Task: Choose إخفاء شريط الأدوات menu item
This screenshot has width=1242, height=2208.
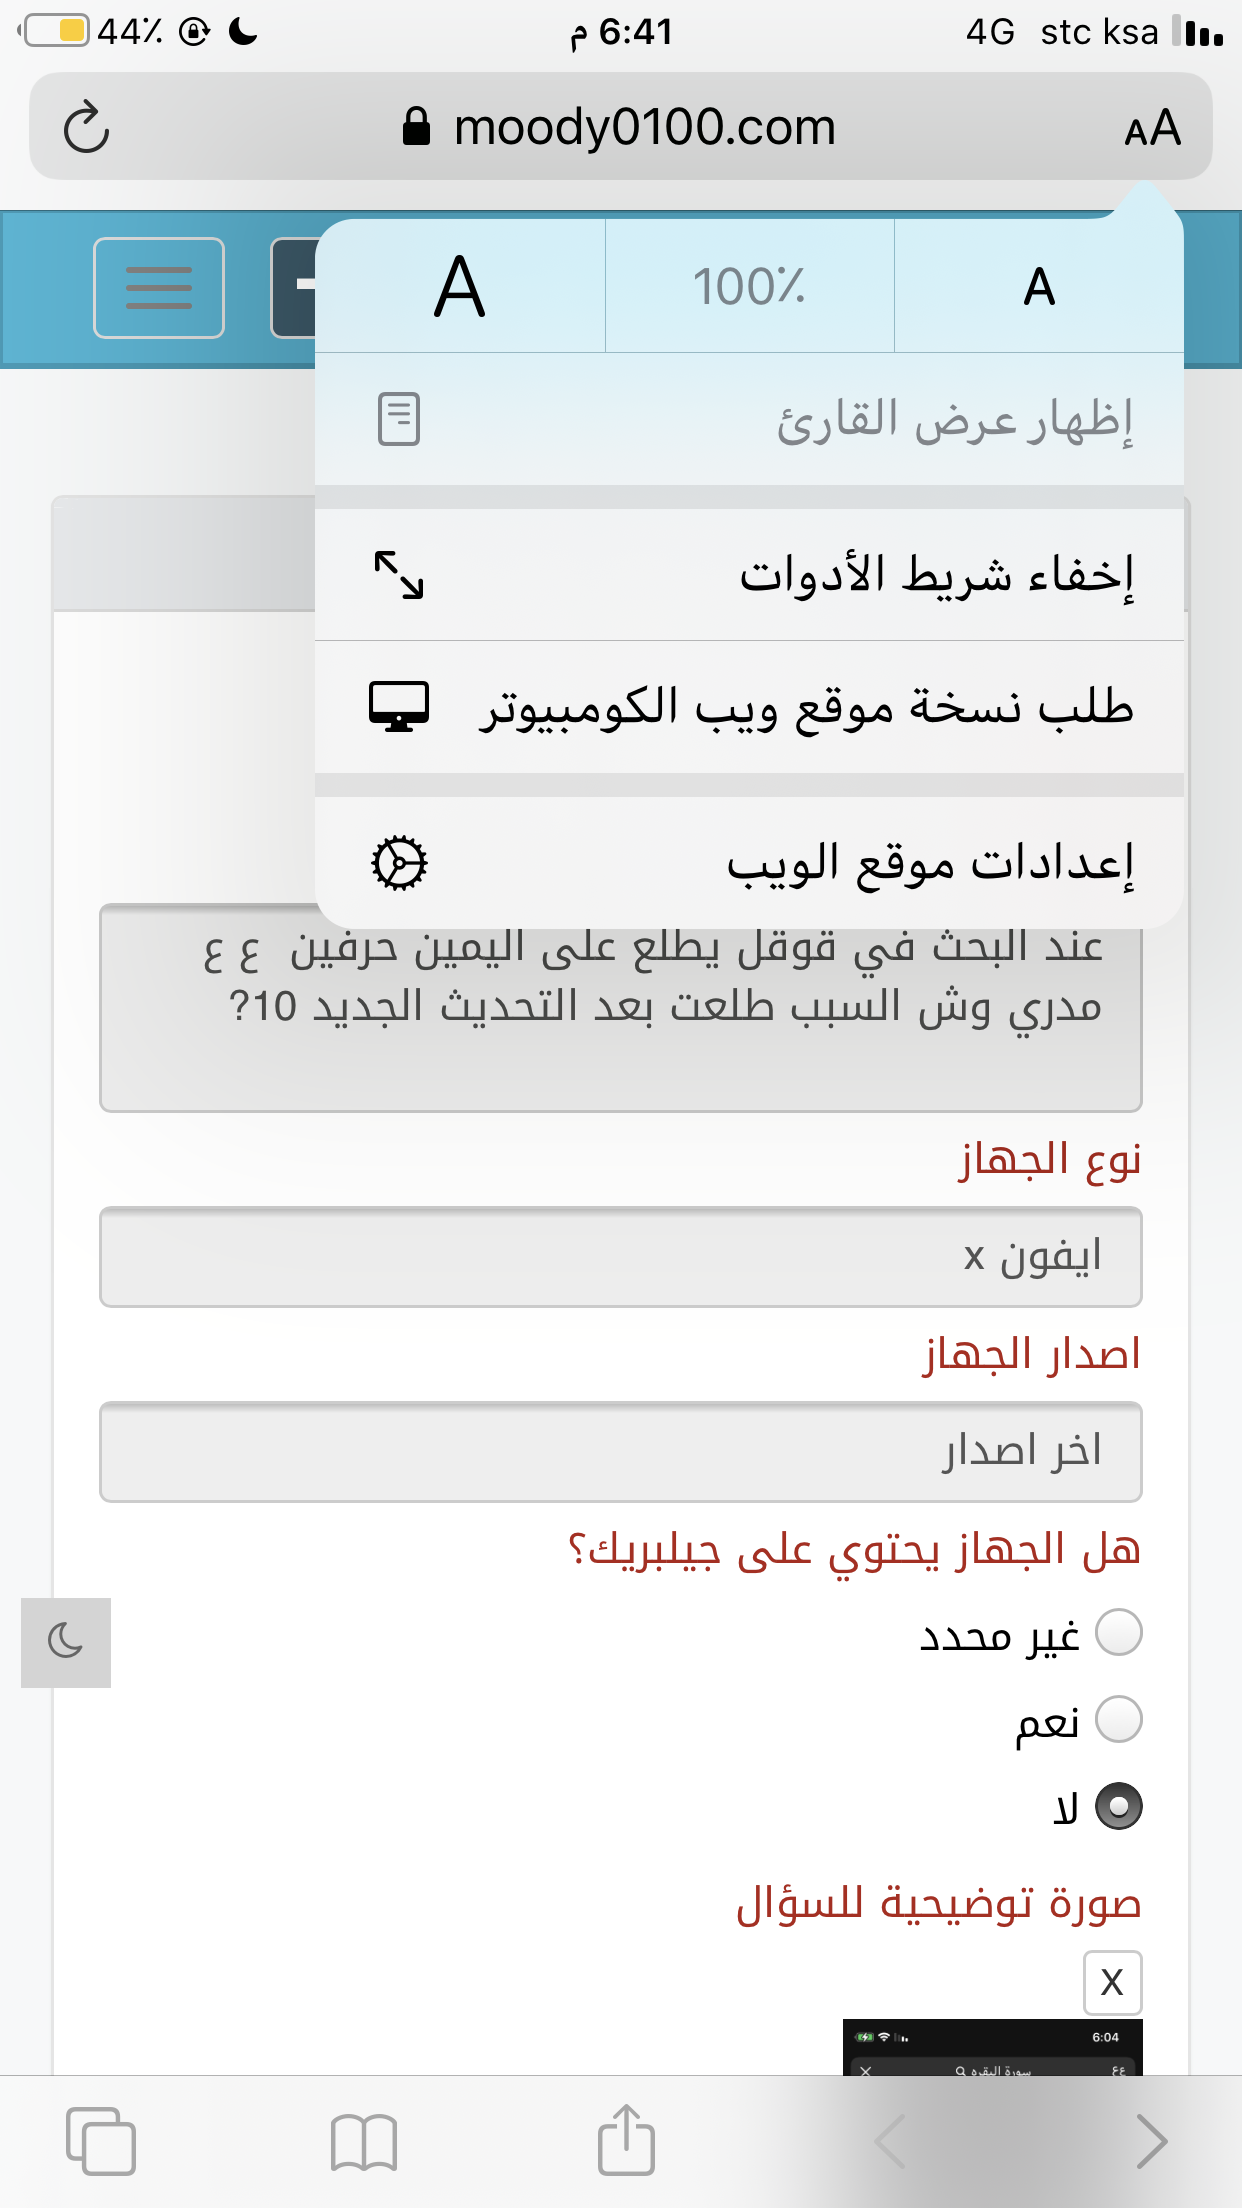Action: click(749, 575)
